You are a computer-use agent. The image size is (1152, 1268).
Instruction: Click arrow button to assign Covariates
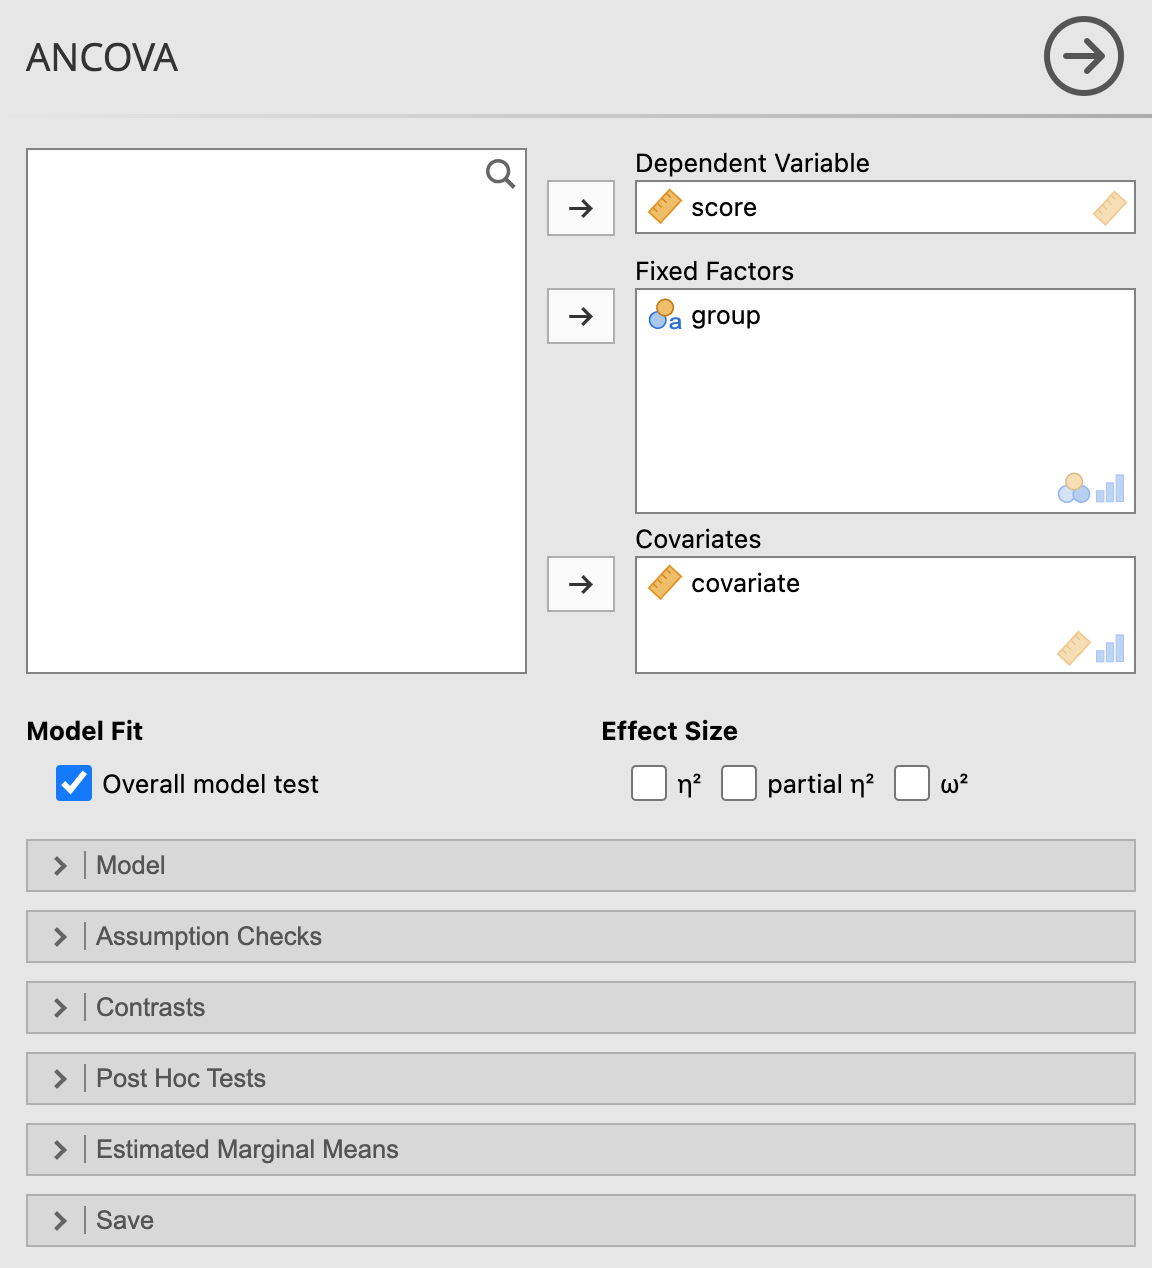pos(580,584)
